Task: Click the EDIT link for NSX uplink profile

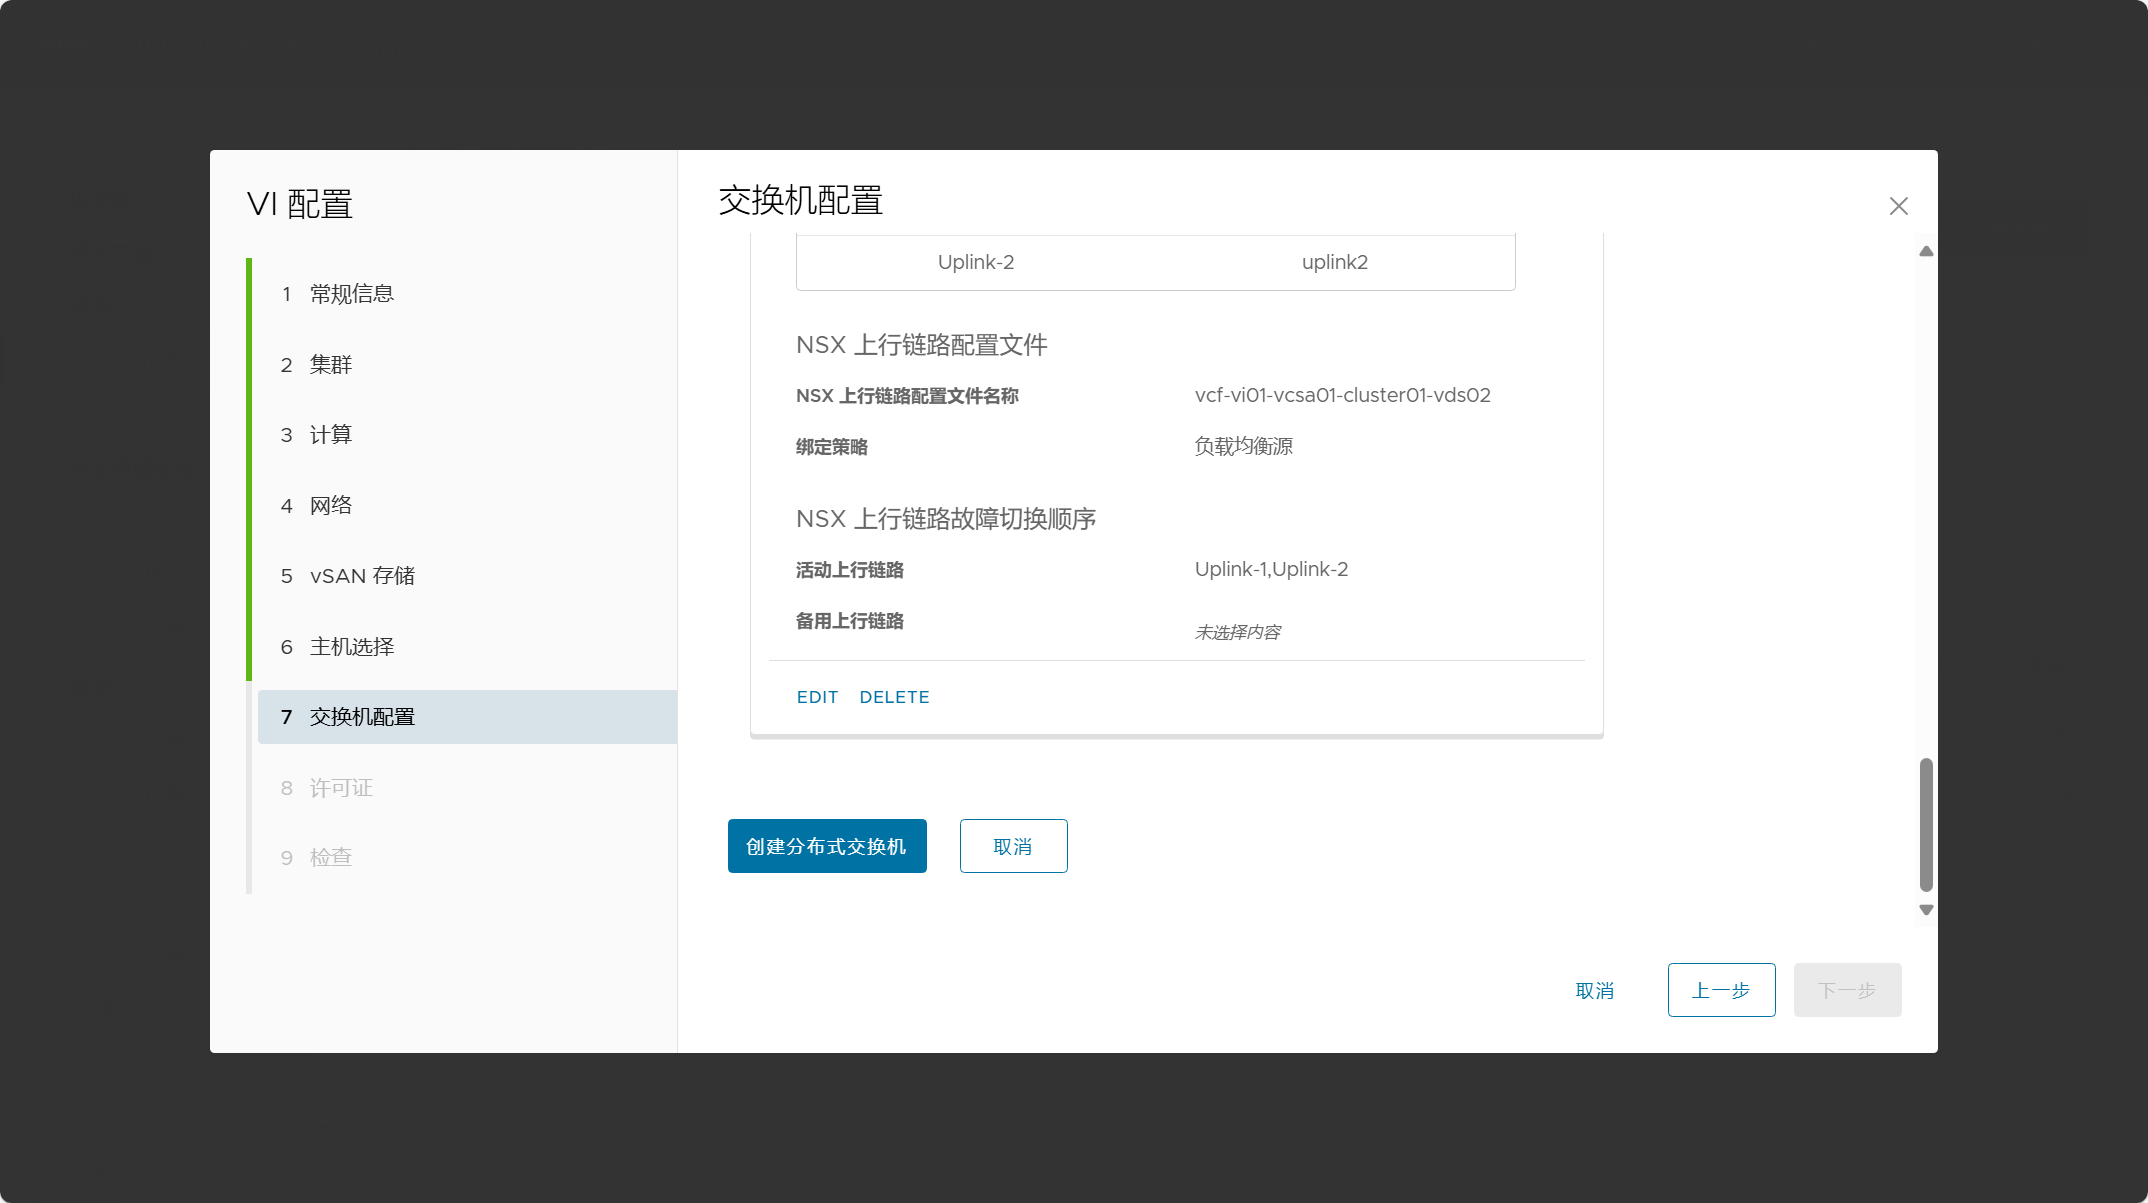Action: 816,697
